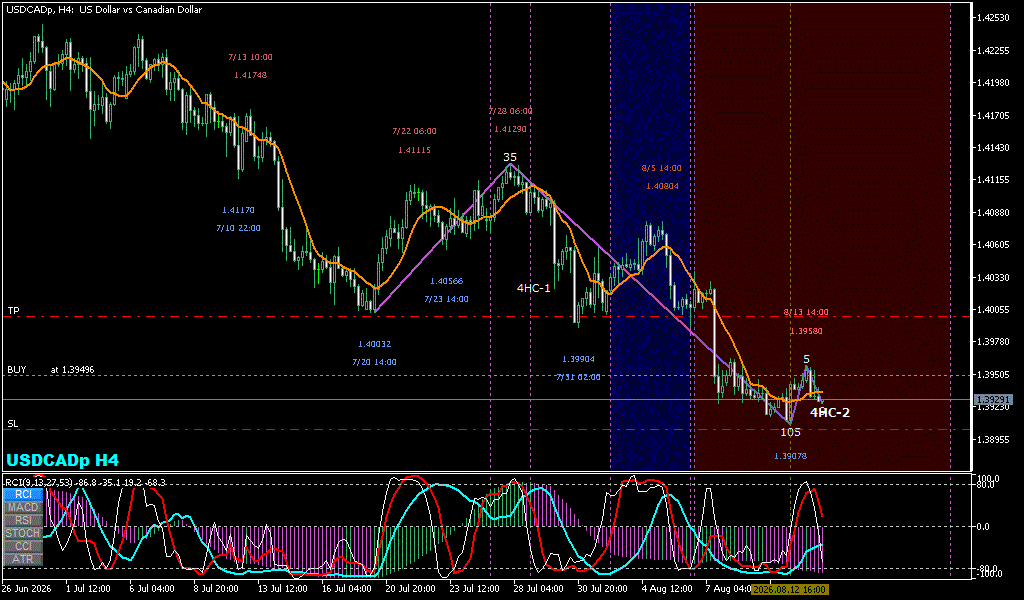
Task: Click the 1.42530 price scale value
Action: pyautogui.click(x=993, y=18)
